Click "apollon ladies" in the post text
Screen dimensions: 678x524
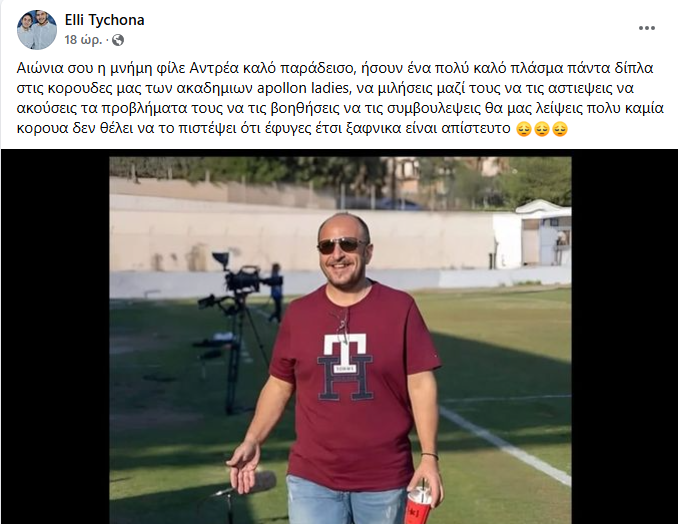click(x=303, y=88)
